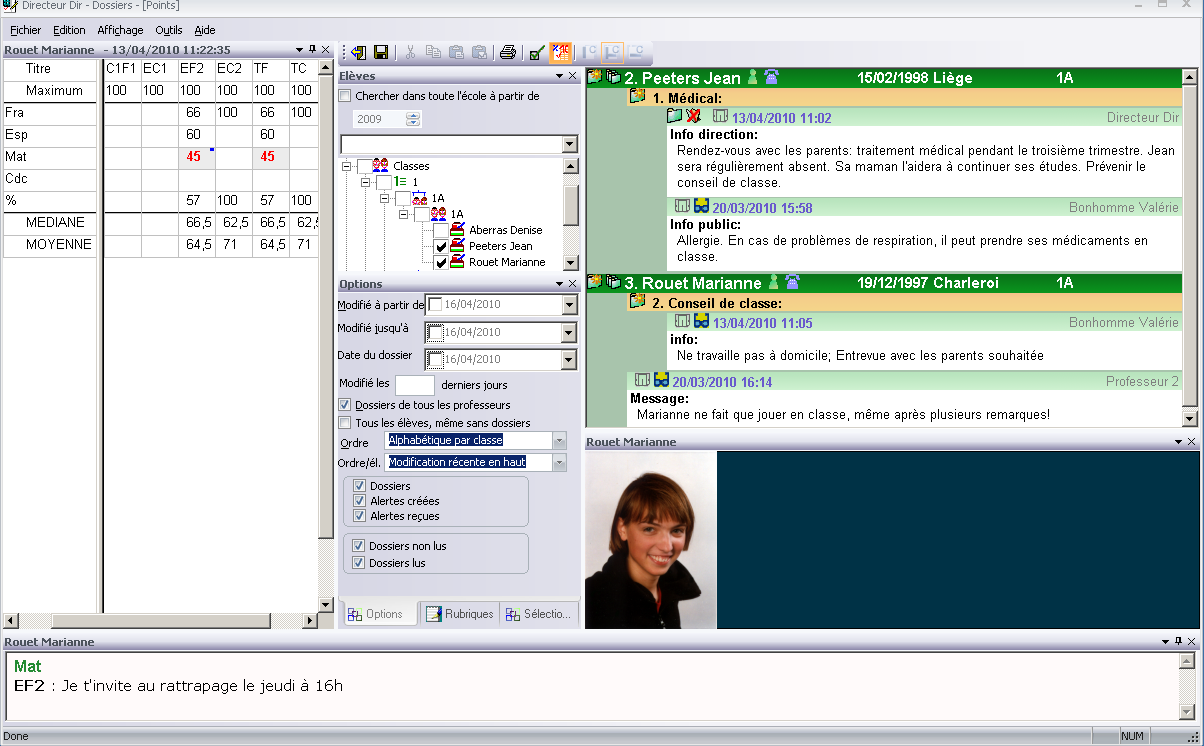Click the green person icon beside Peeters Jean
The height and width of the screenshot is (746, 1204).
click(x=753, y=77)
